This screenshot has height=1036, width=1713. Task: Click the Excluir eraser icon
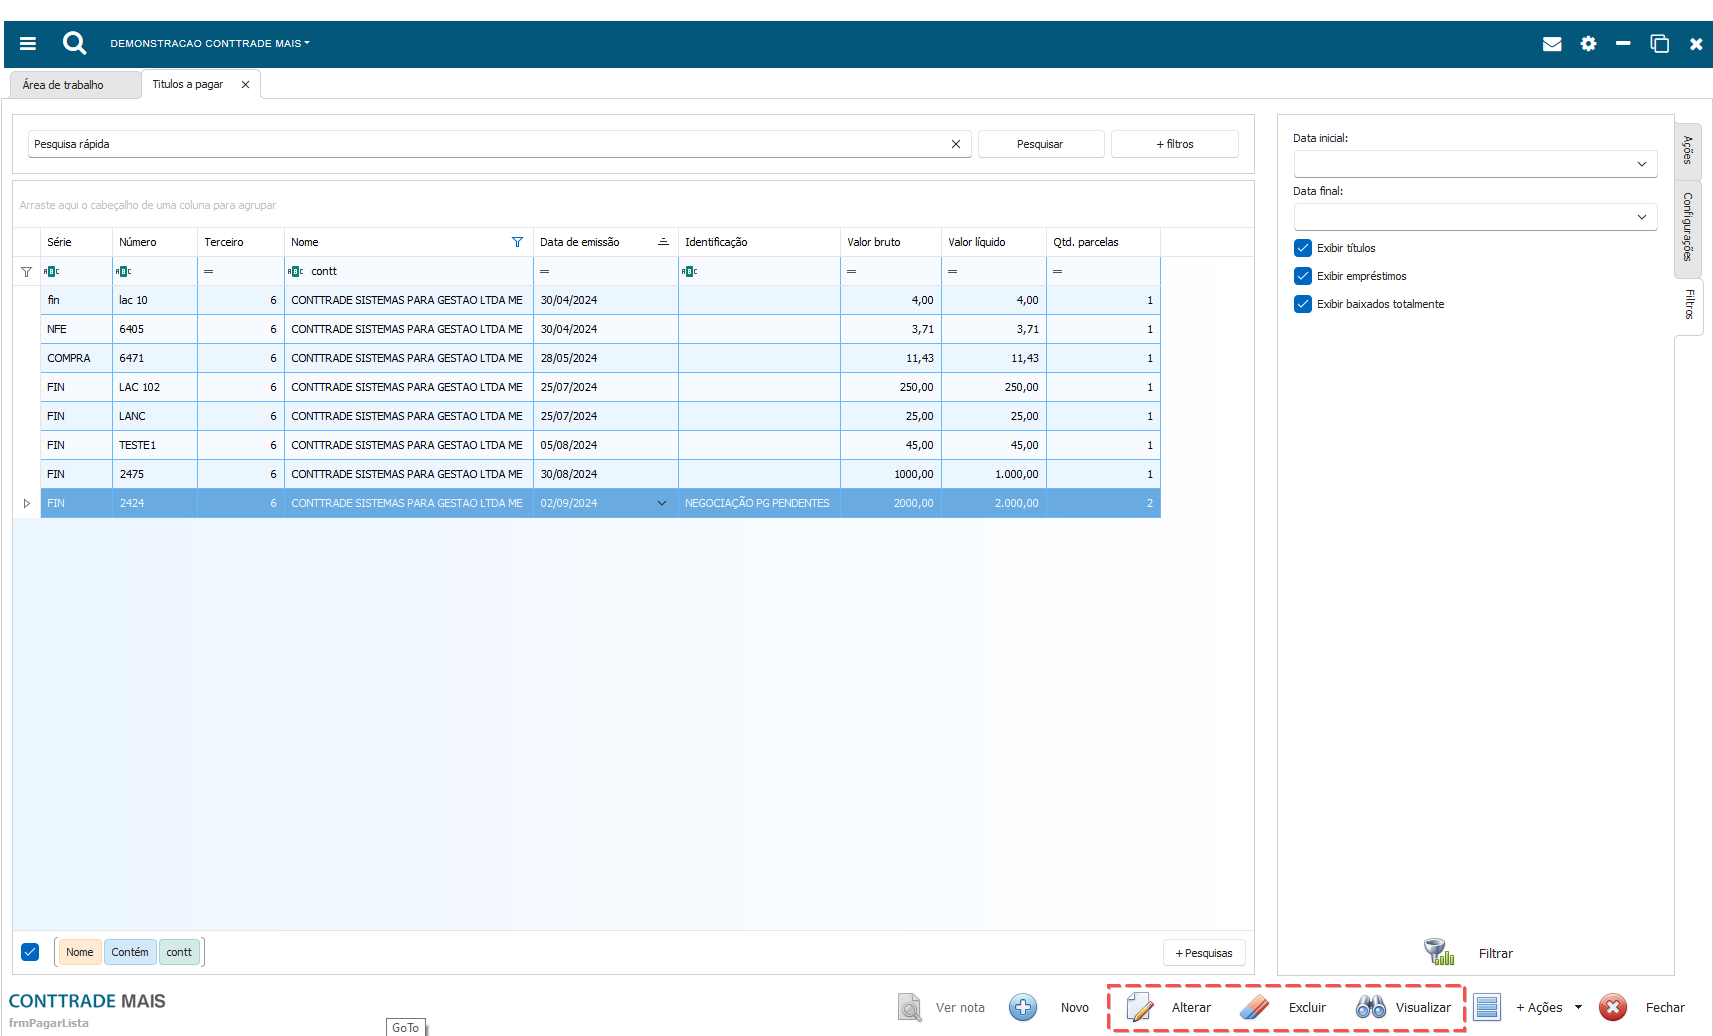point(1254,1007)
